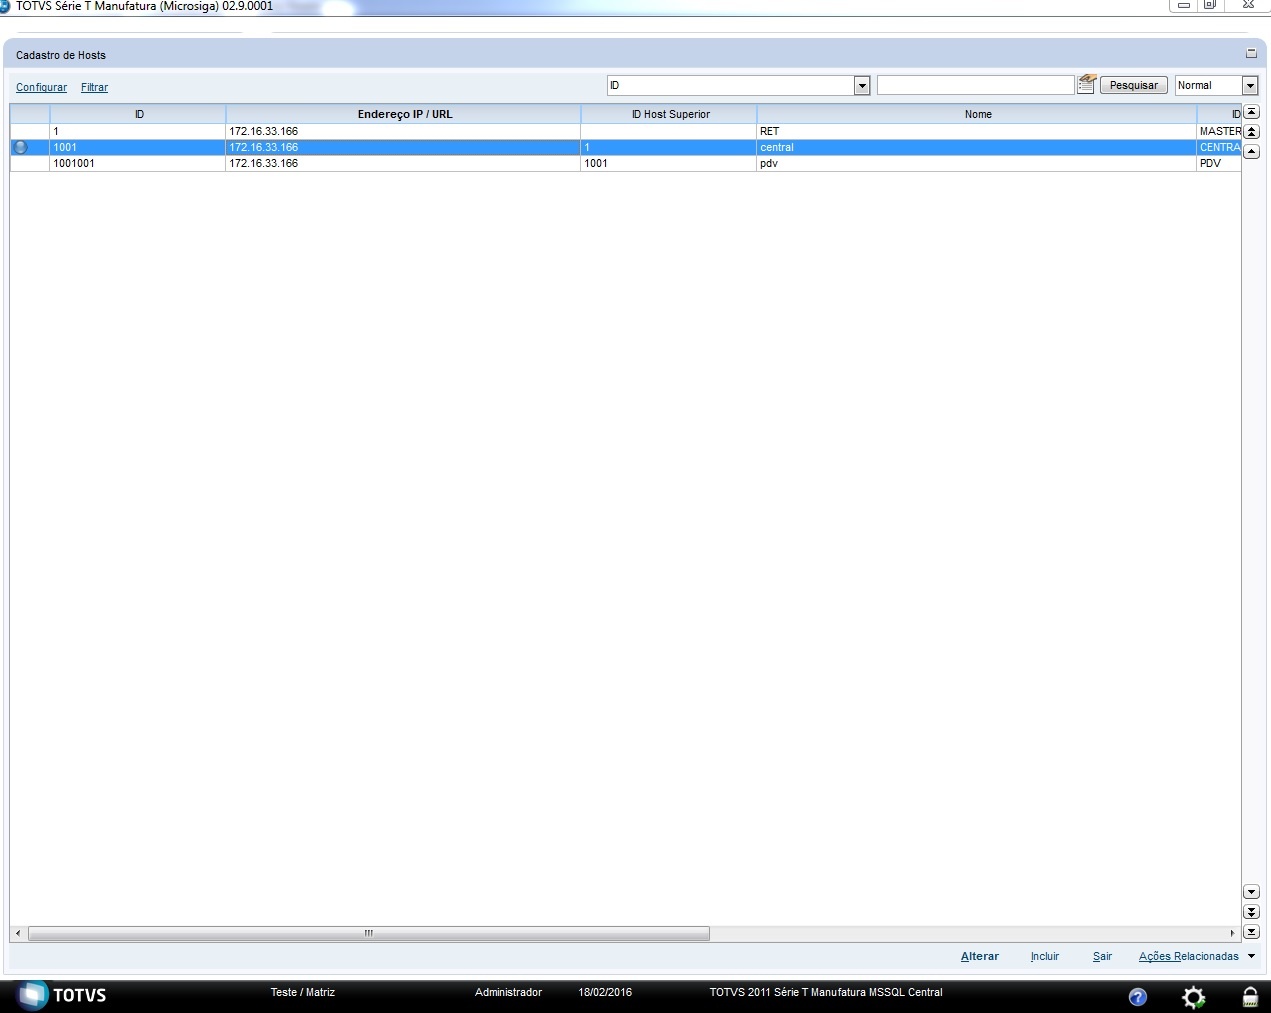The height and width of the screenshot is (1013, 1271).
Task: Click the Pesquisar button
Action: point(1134,86)
